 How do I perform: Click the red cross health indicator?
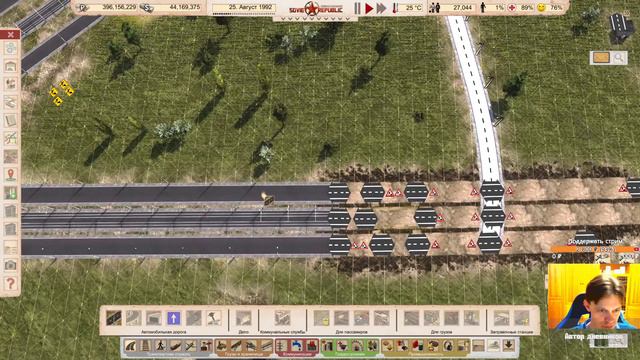512,8
